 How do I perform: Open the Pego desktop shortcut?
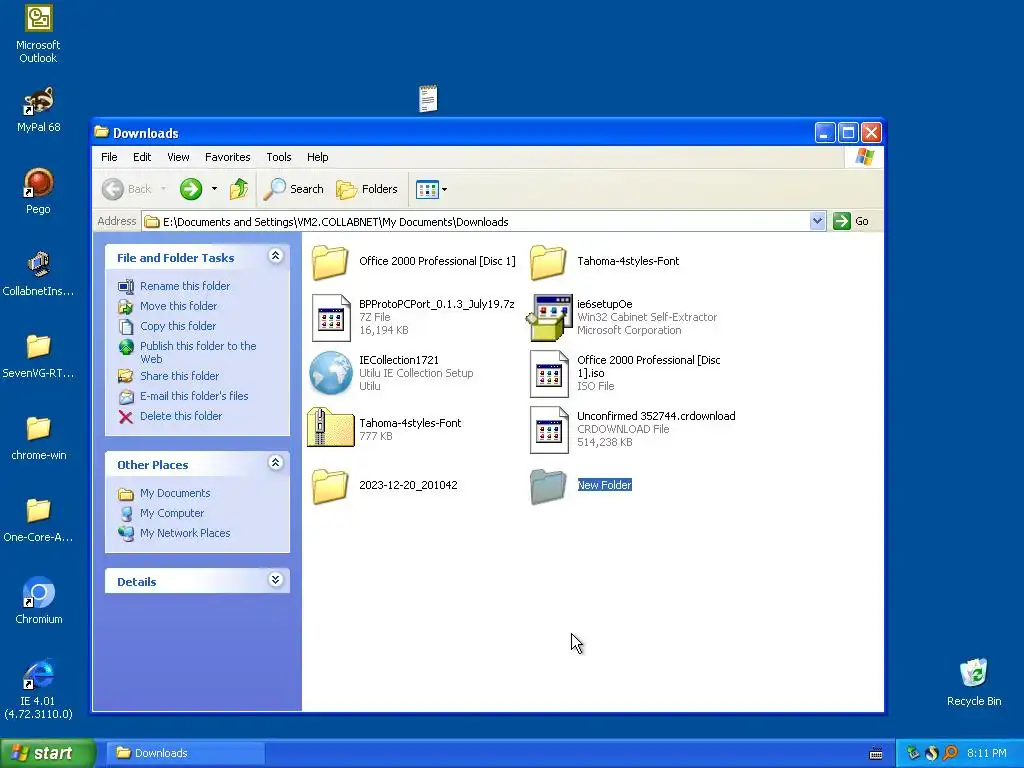point(39,191)
